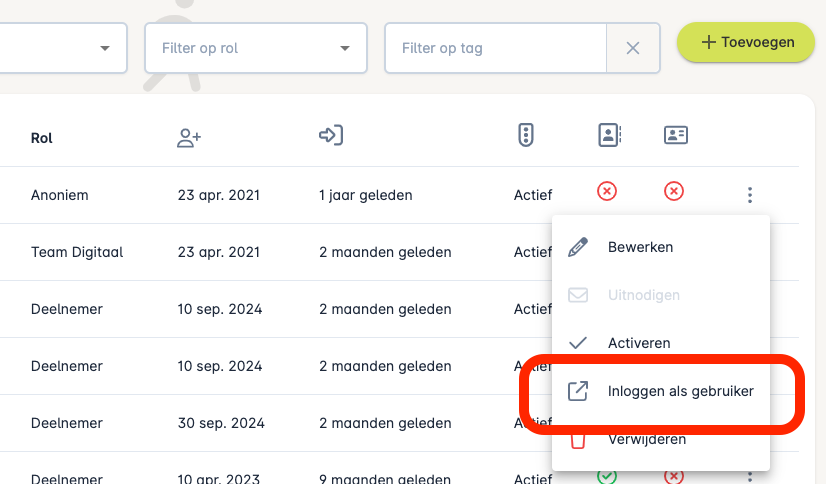Select Inloggen als gebruiker menu entry
The height and width of the screenshot is (484, 826).
680,391
